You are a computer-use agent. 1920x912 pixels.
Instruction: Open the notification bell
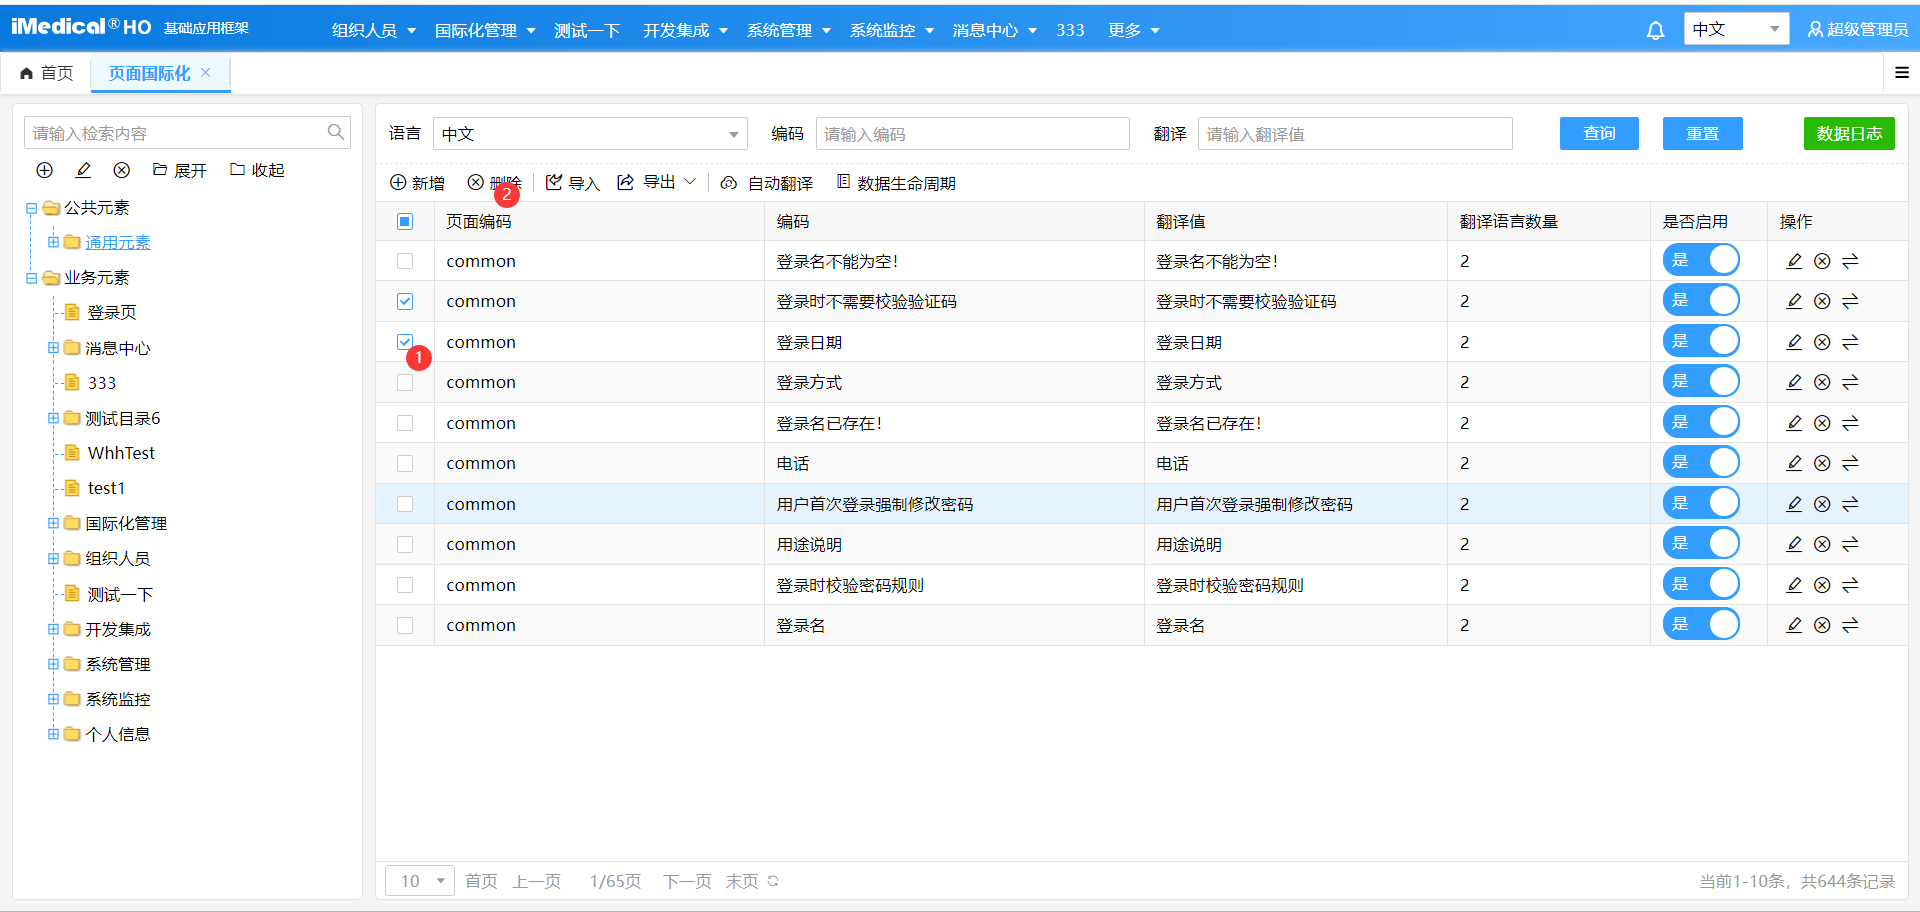point(1655,31)
